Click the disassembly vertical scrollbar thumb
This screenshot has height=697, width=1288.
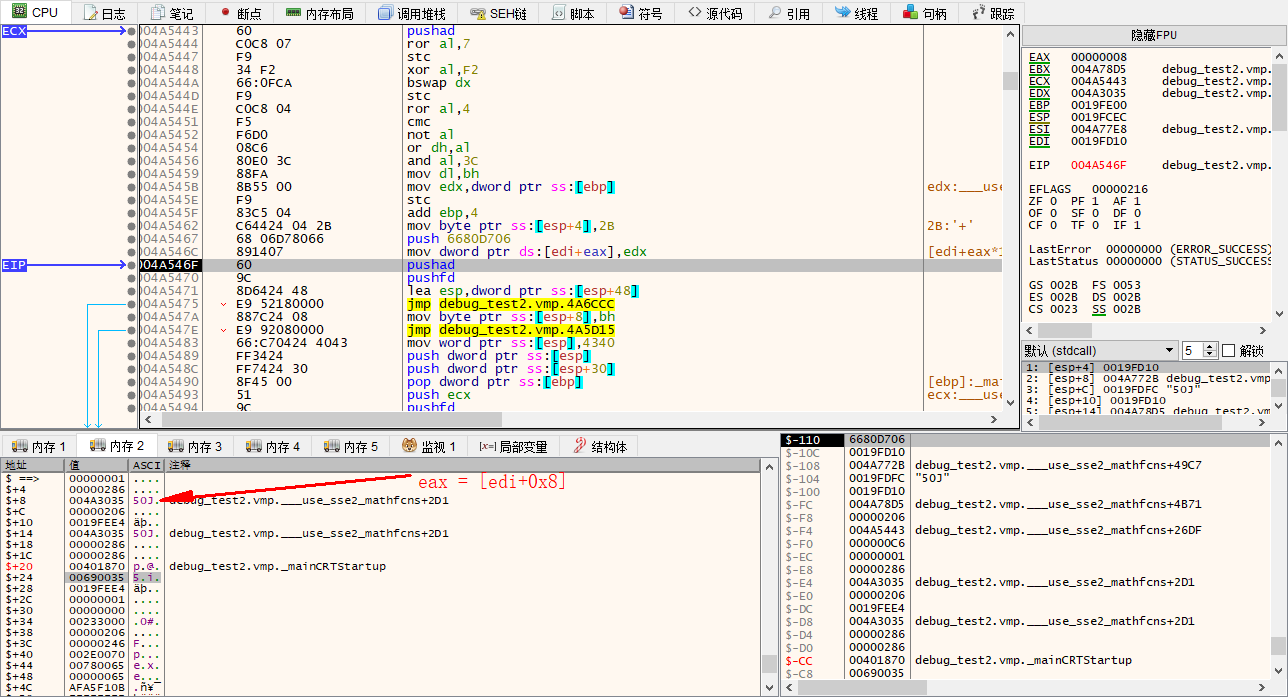tap(1010, 81)
